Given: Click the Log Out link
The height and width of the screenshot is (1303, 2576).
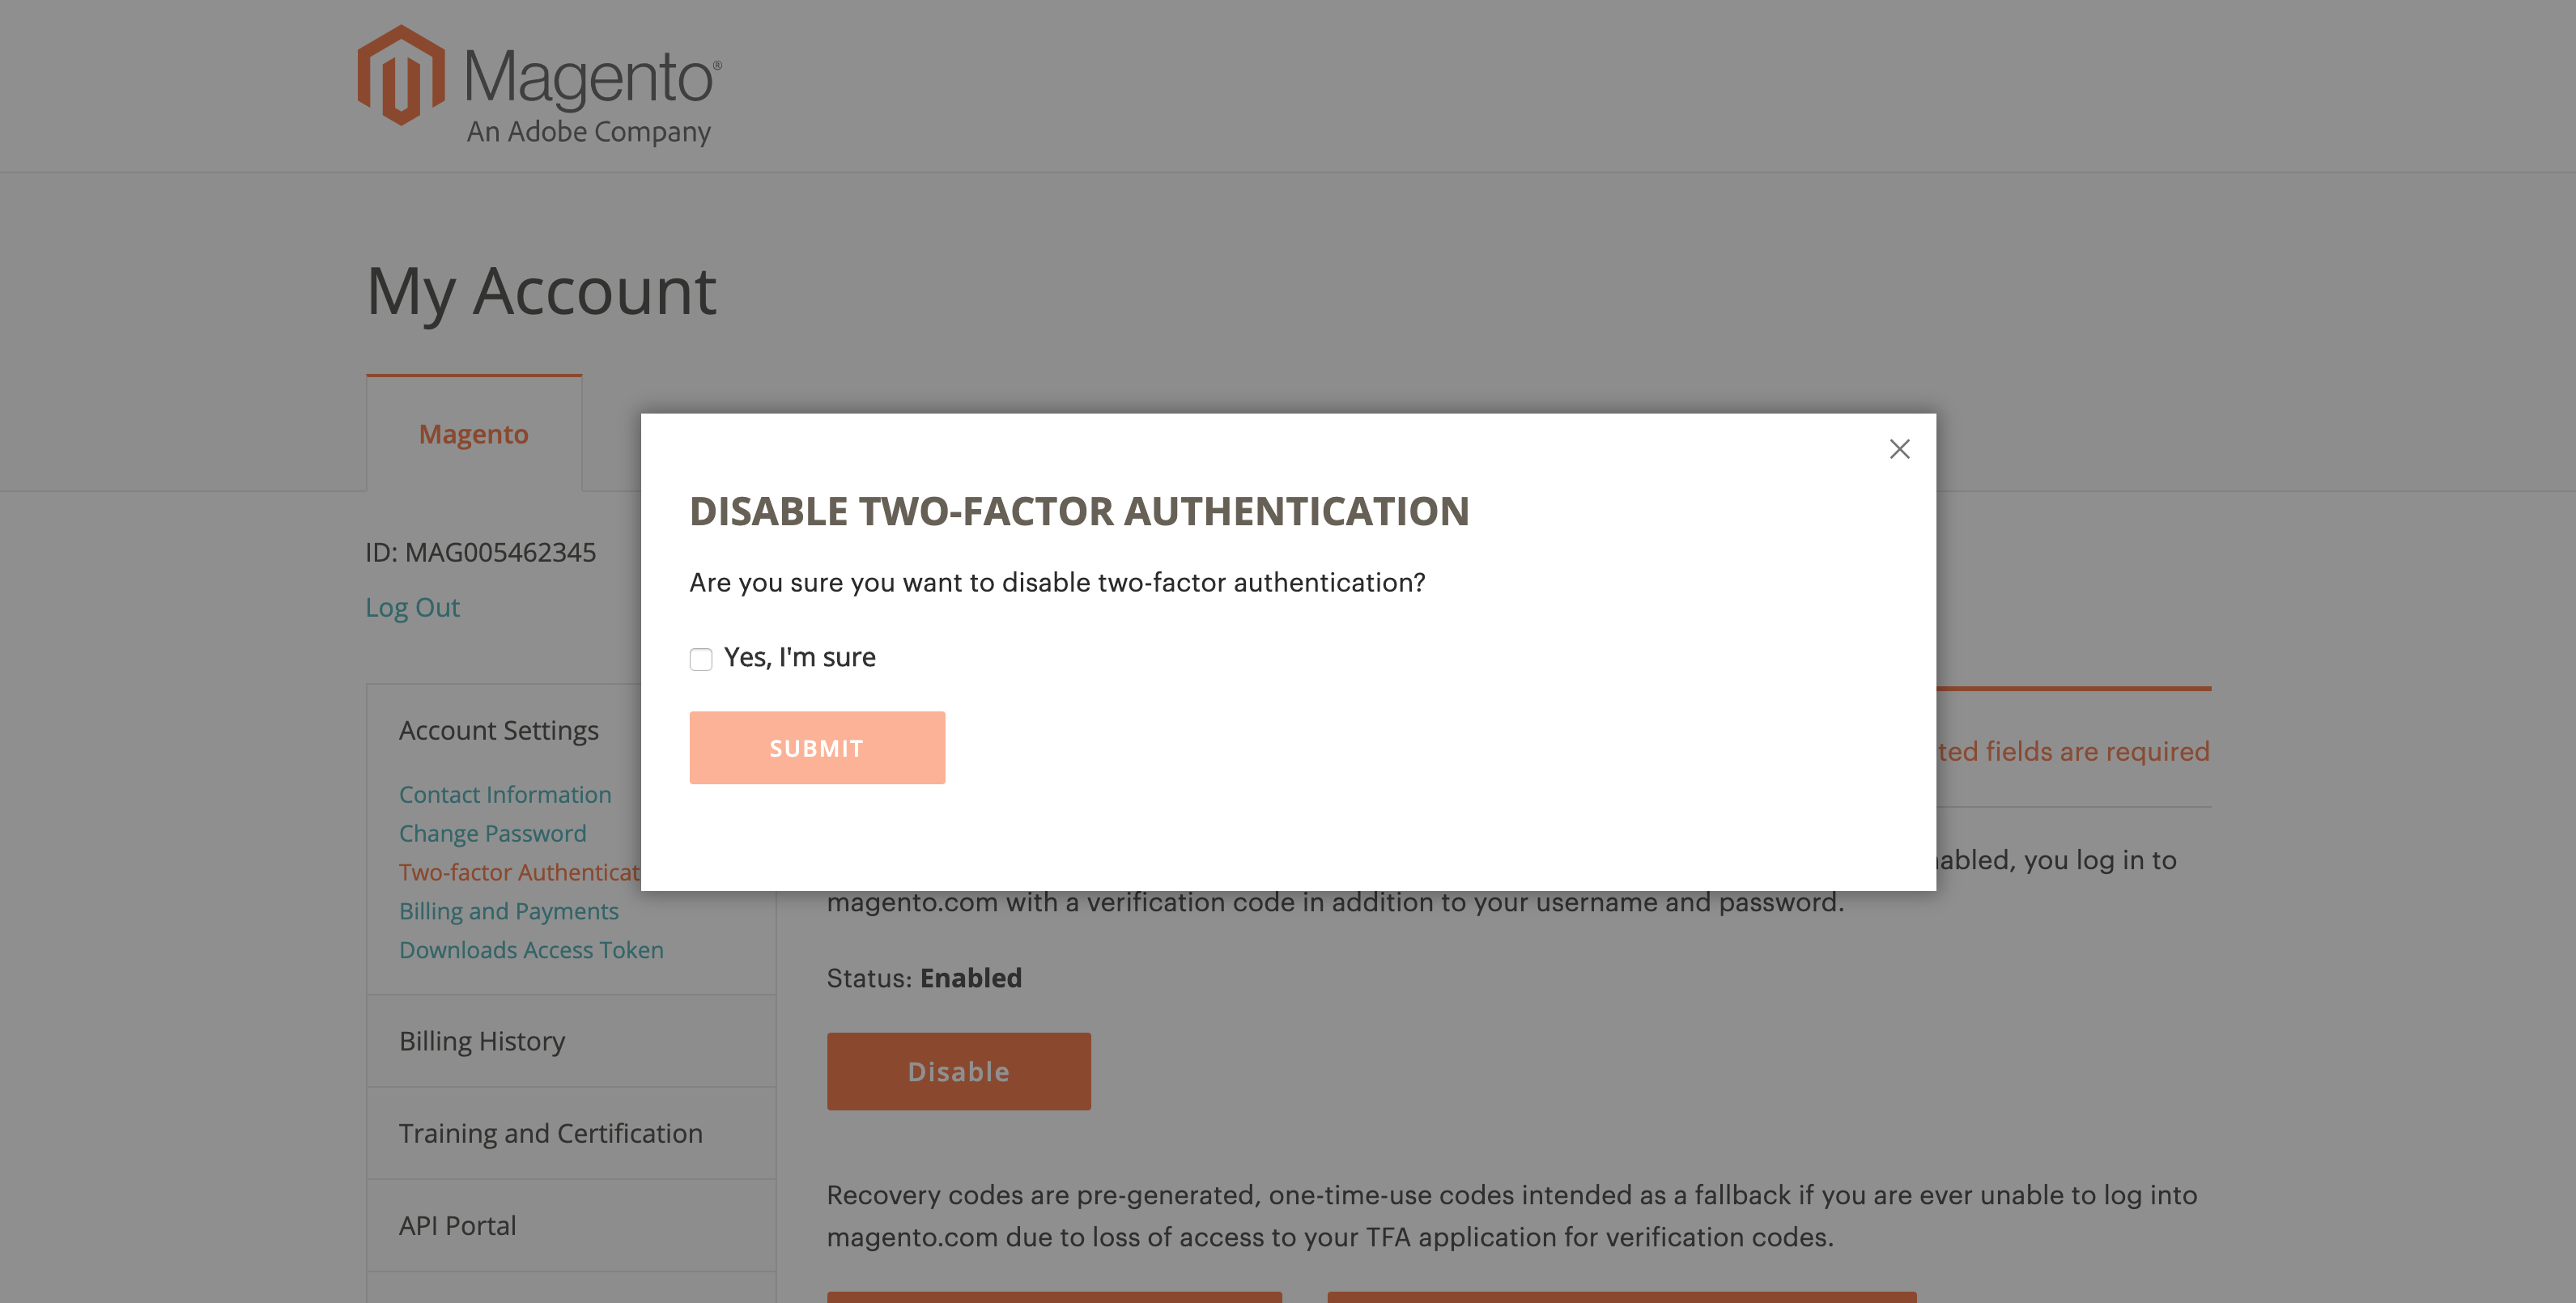Looking at the screenshot, I should [412, 607].
